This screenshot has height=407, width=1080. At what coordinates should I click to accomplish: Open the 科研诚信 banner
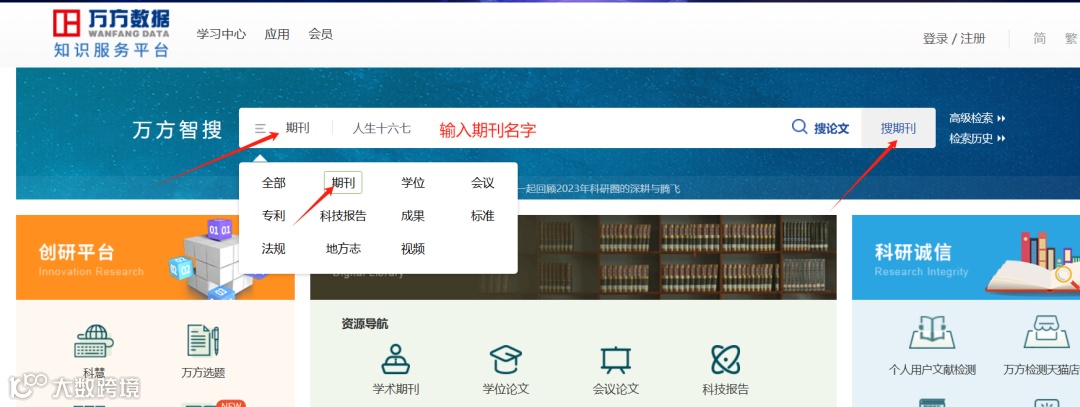tap(966, 258)
